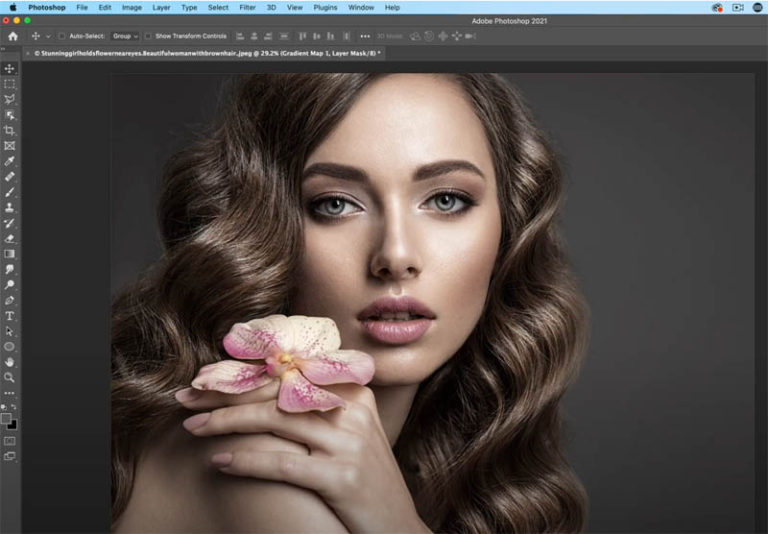Screen dimensions: 768x534
Task: Select the Rectangular Marquee tool
Action: [x=10, y=84]
